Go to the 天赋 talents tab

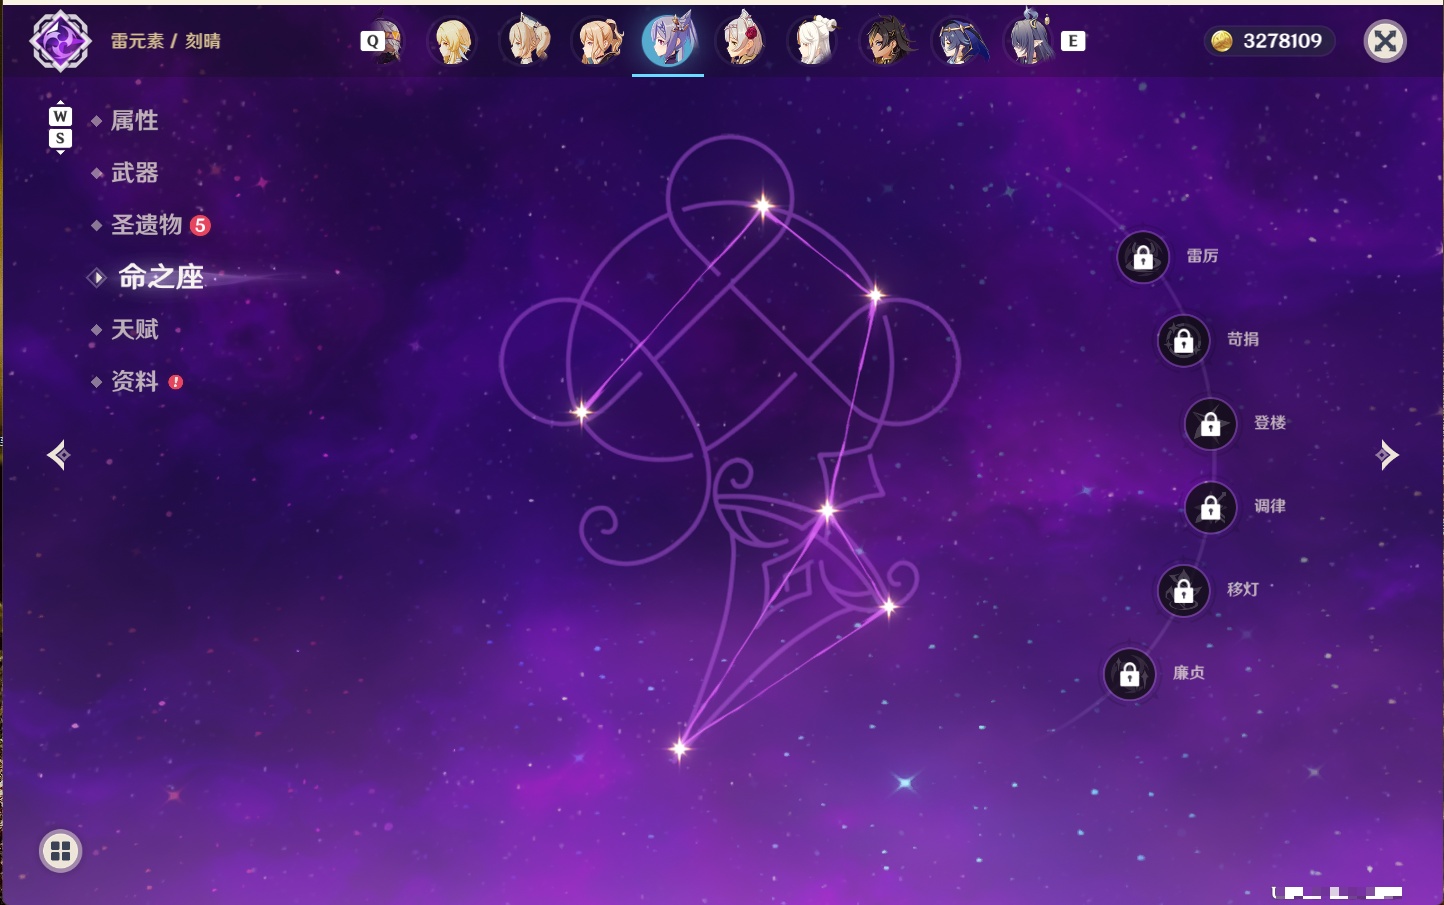point(134,329)
